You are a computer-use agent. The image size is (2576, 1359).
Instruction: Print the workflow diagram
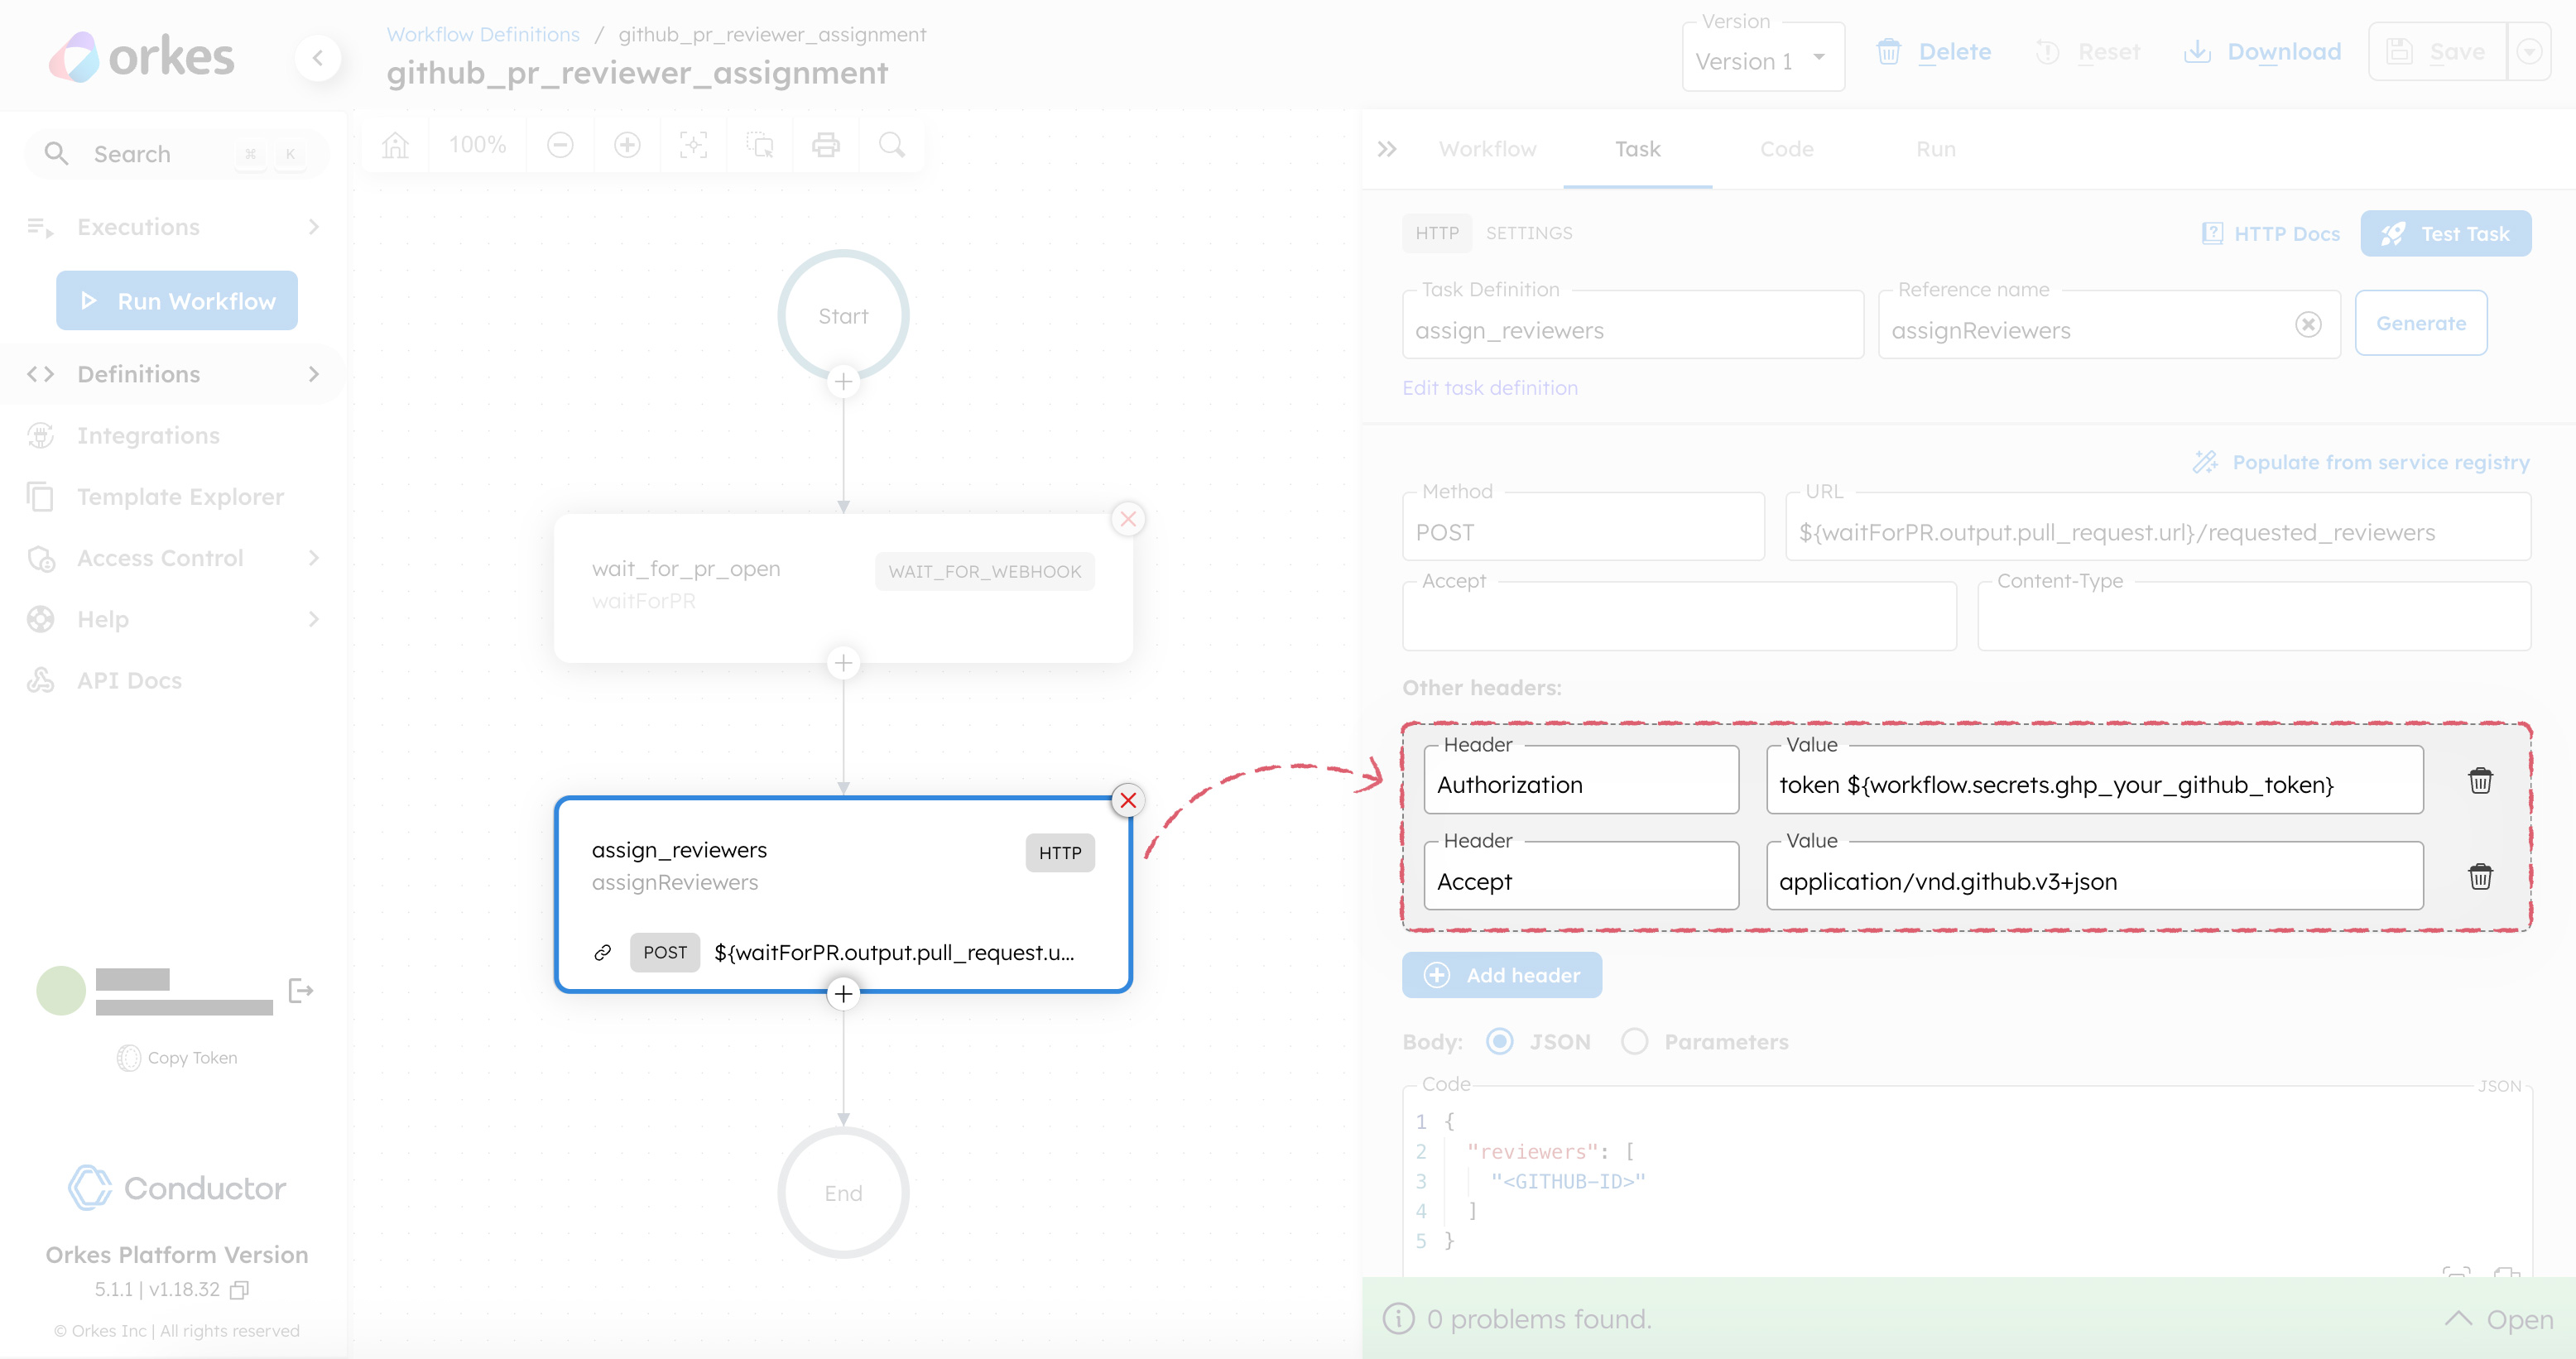point(826,145)
